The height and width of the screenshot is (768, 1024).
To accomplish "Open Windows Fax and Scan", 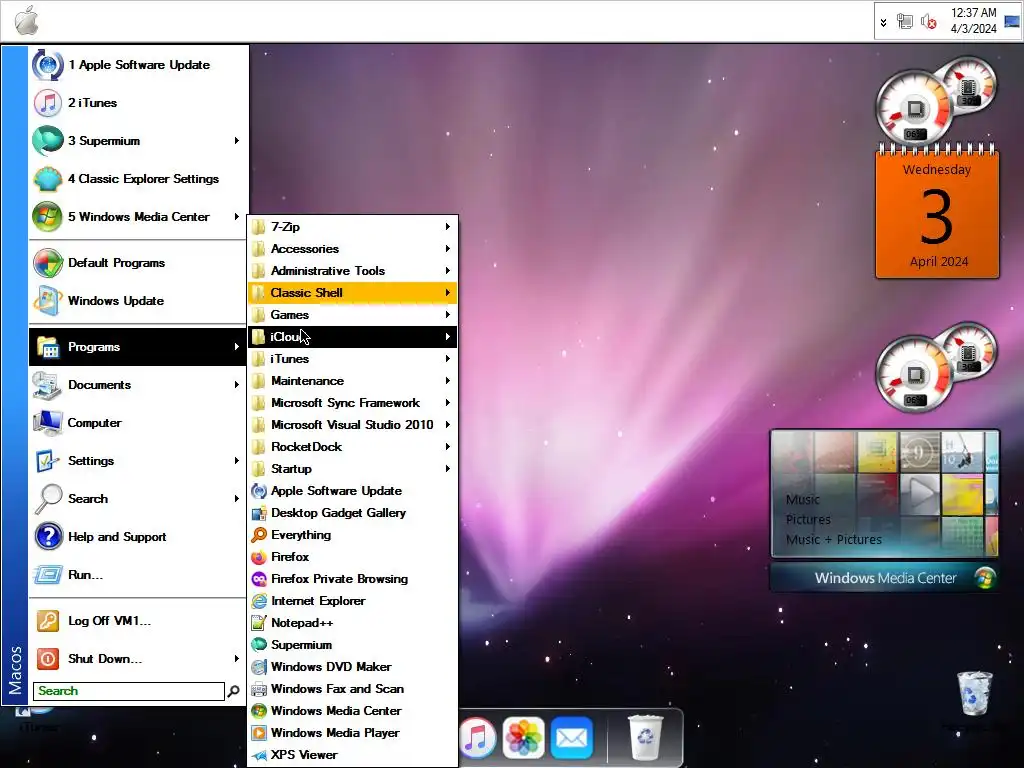I will (x=353, y=688).
